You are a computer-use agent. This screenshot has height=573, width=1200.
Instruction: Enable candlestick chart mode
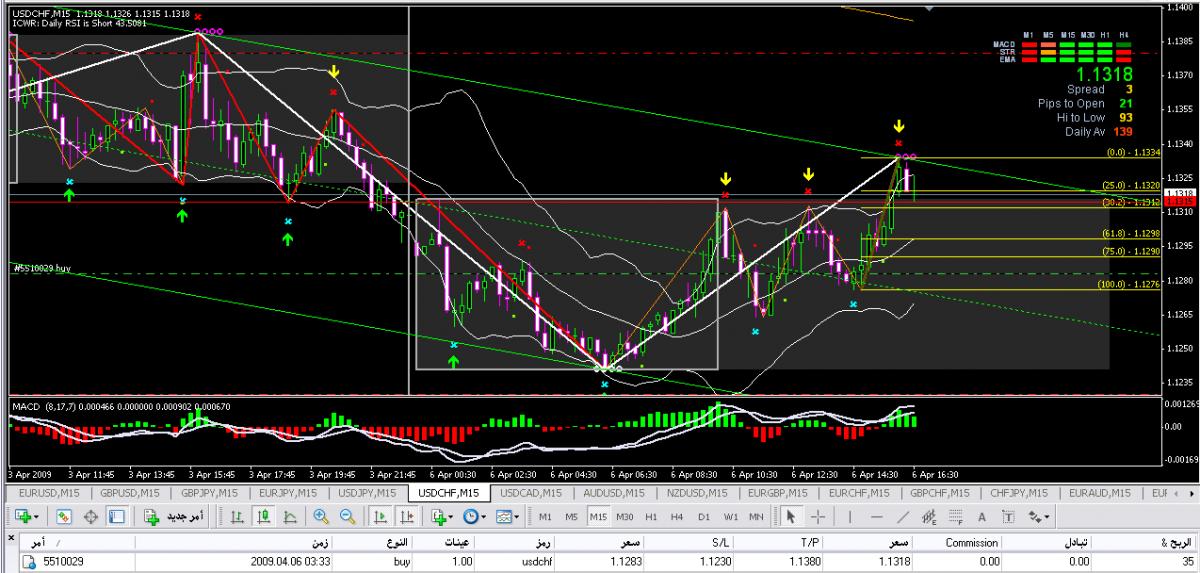264,517
